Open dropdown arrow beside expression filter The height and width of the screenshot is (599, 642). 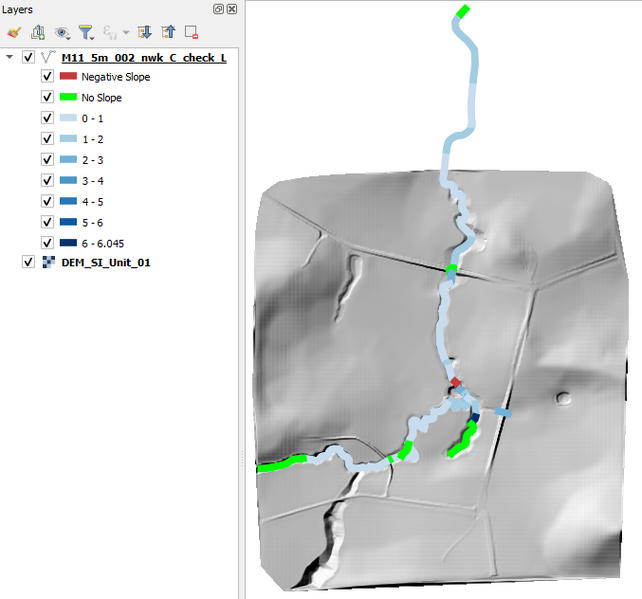[126, 33]
